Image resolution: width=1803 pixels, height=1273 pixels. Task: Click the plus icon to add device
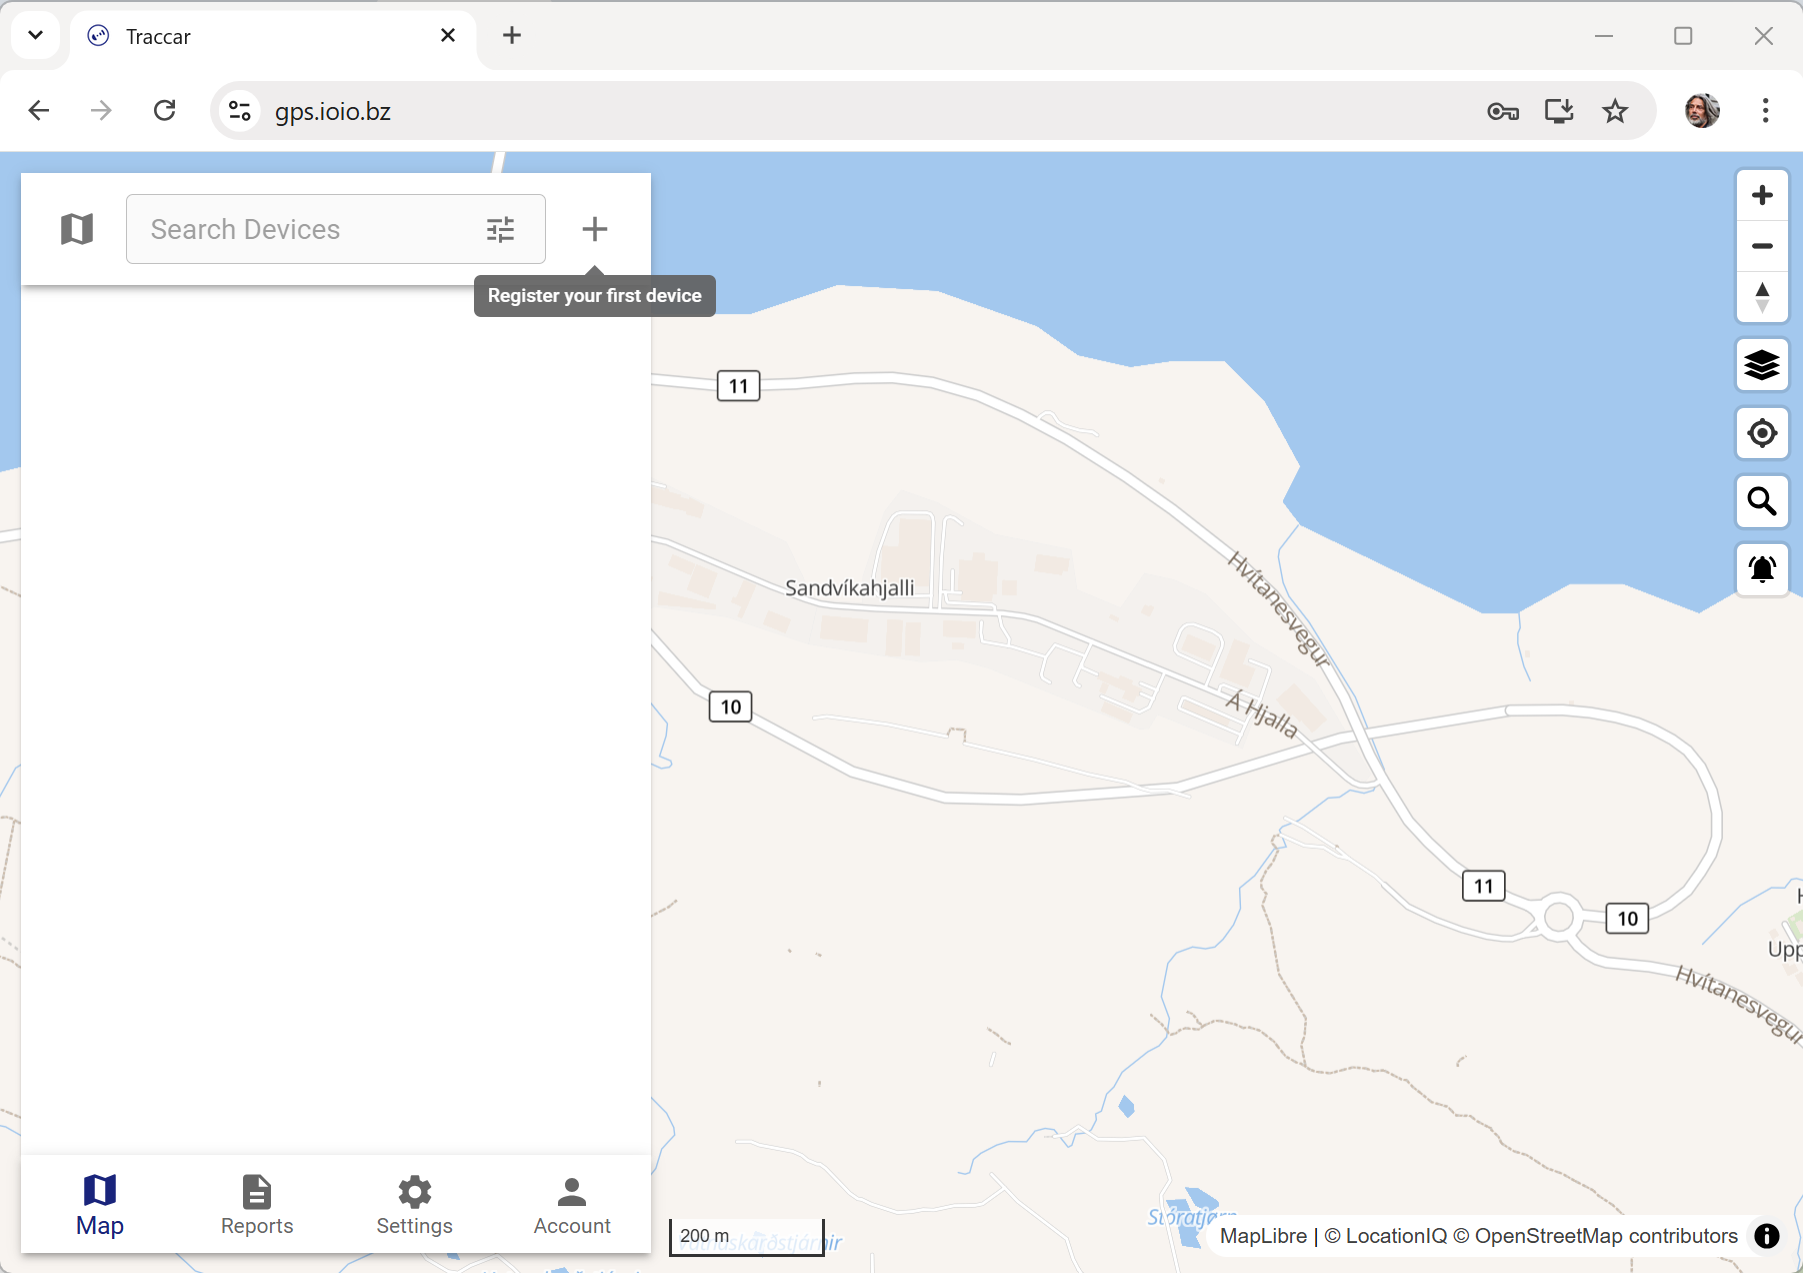point(594,229)
